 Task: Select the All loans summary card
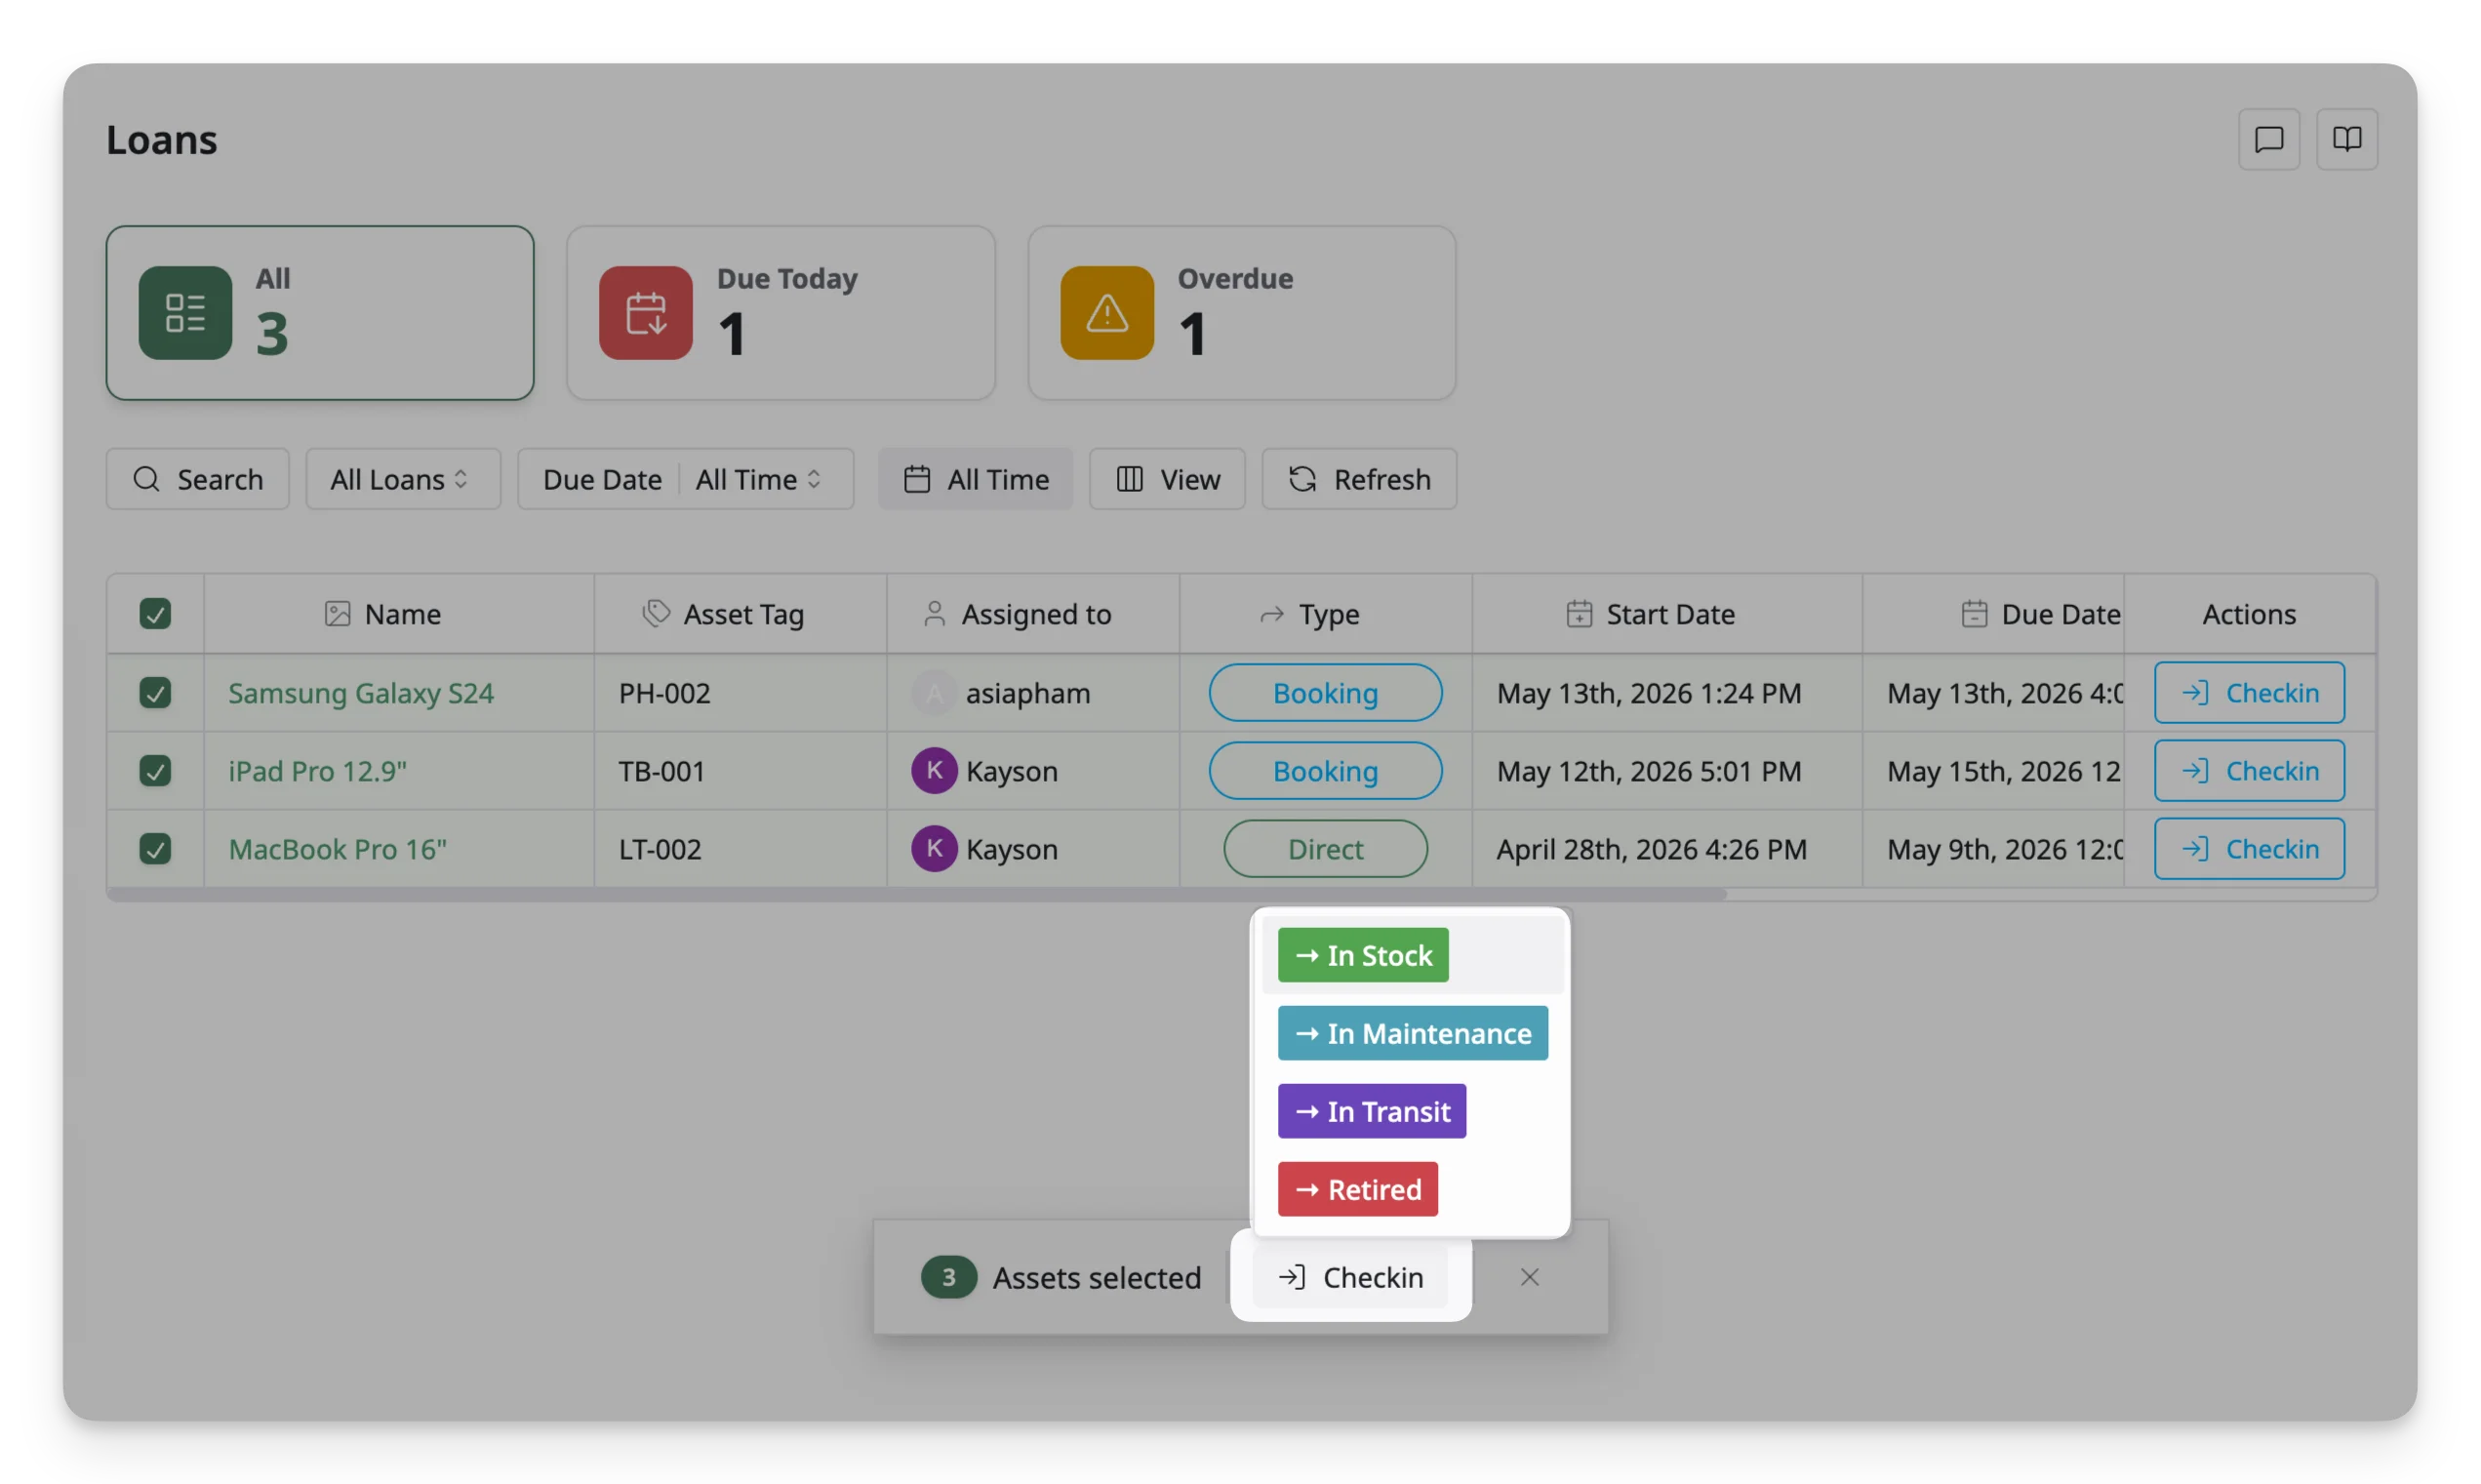320,313
